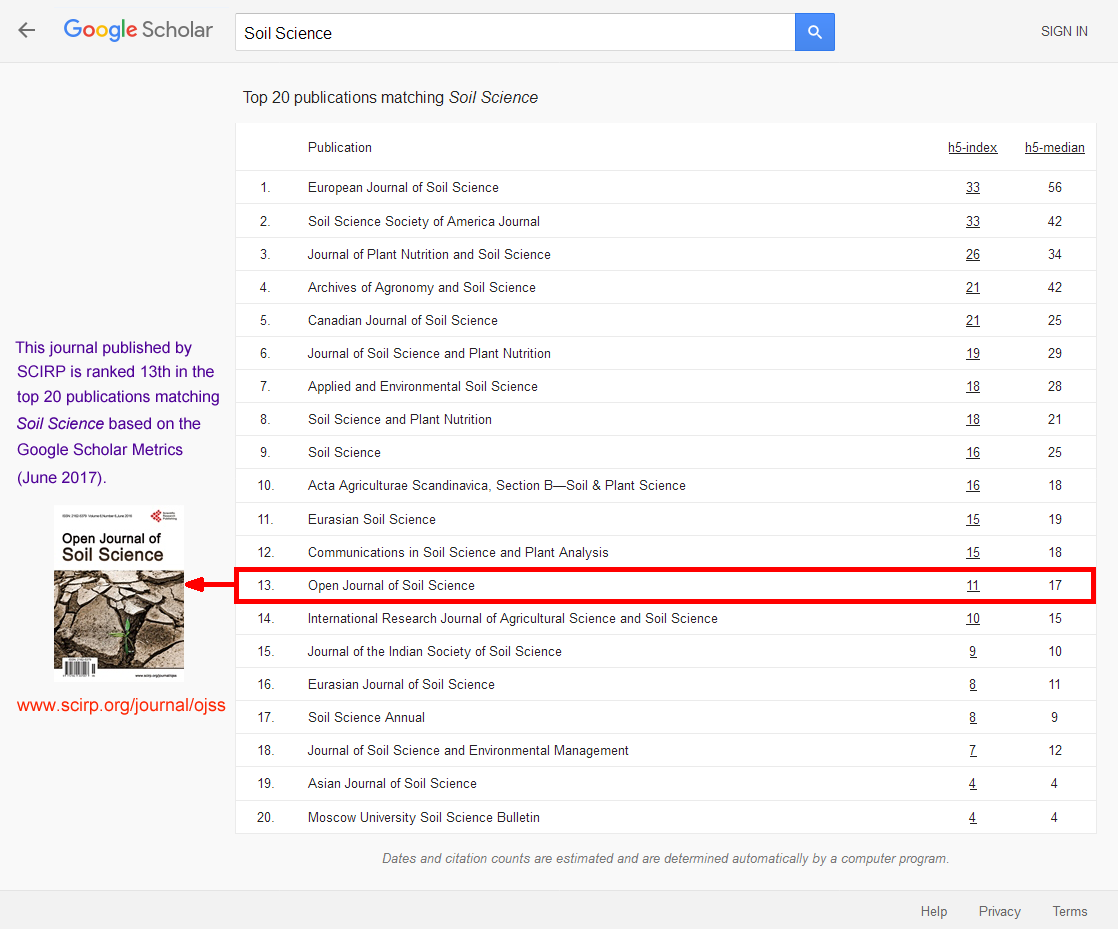Open the Google Scholar logo link

pos(138,30)
